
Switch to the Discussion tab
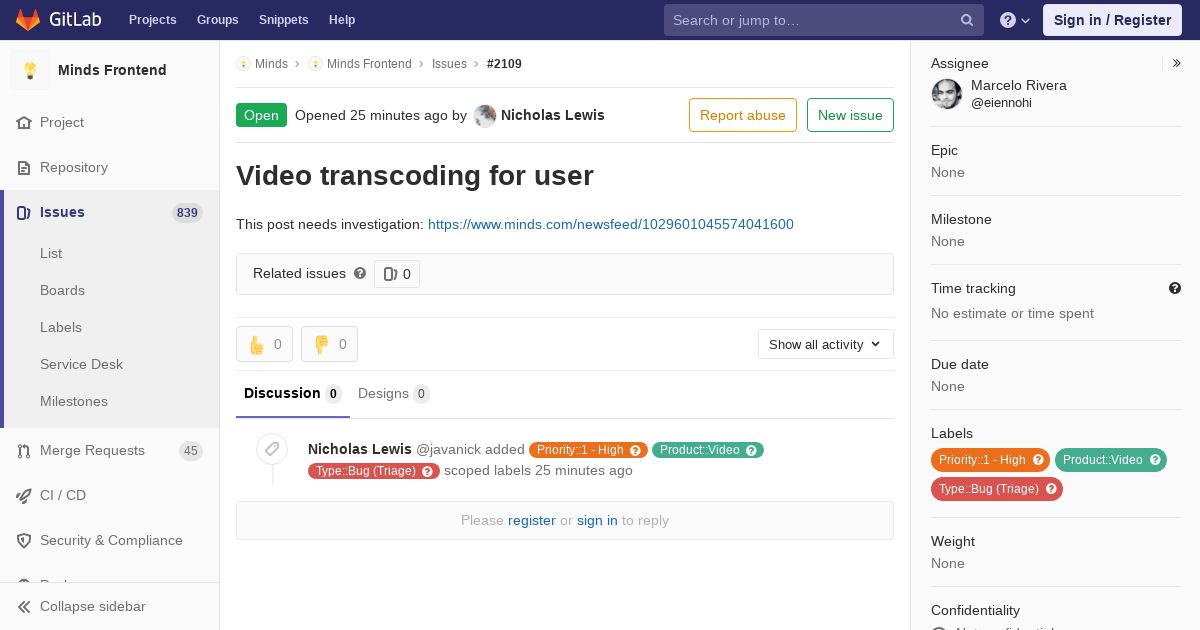[293, 393]
